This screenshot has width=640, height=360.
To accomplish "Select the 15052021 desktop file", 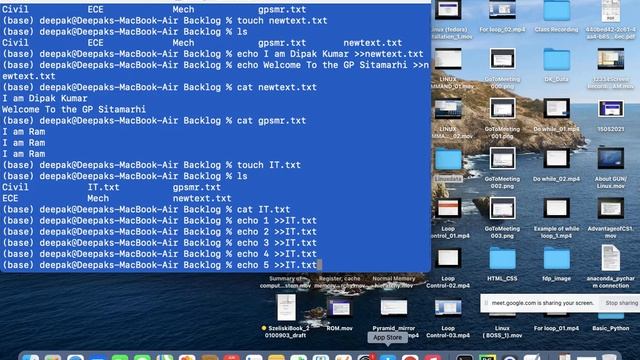I will 611,109.
